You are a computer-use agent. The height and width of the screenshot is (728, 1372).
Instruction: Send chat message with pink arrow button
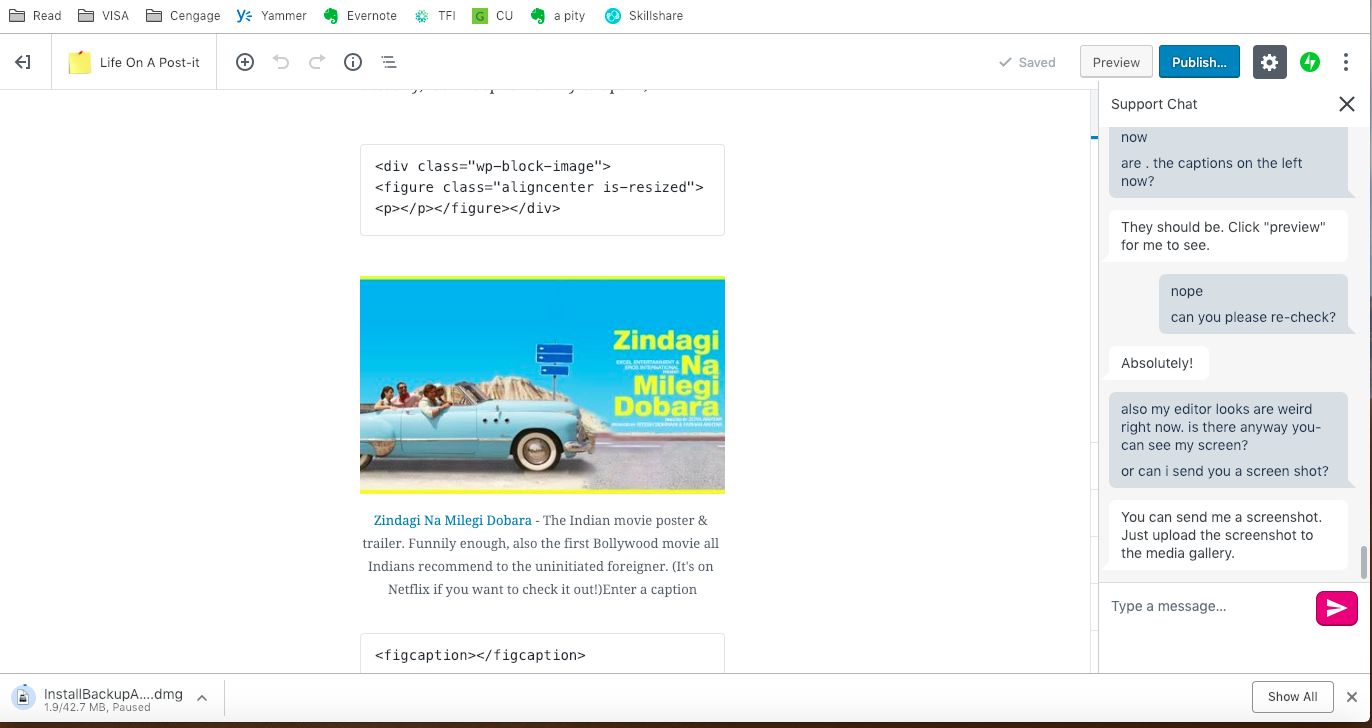tap(1336, 607)
